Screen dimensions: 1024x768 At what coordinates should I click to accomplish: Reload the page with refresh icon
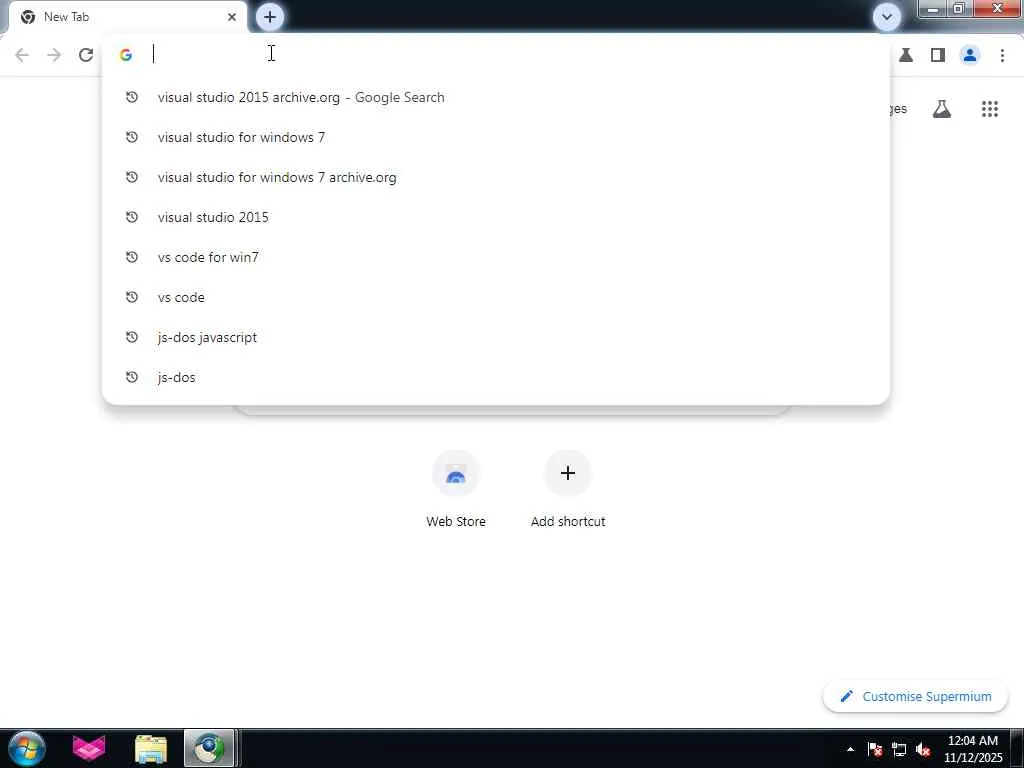tap(86, 55)
